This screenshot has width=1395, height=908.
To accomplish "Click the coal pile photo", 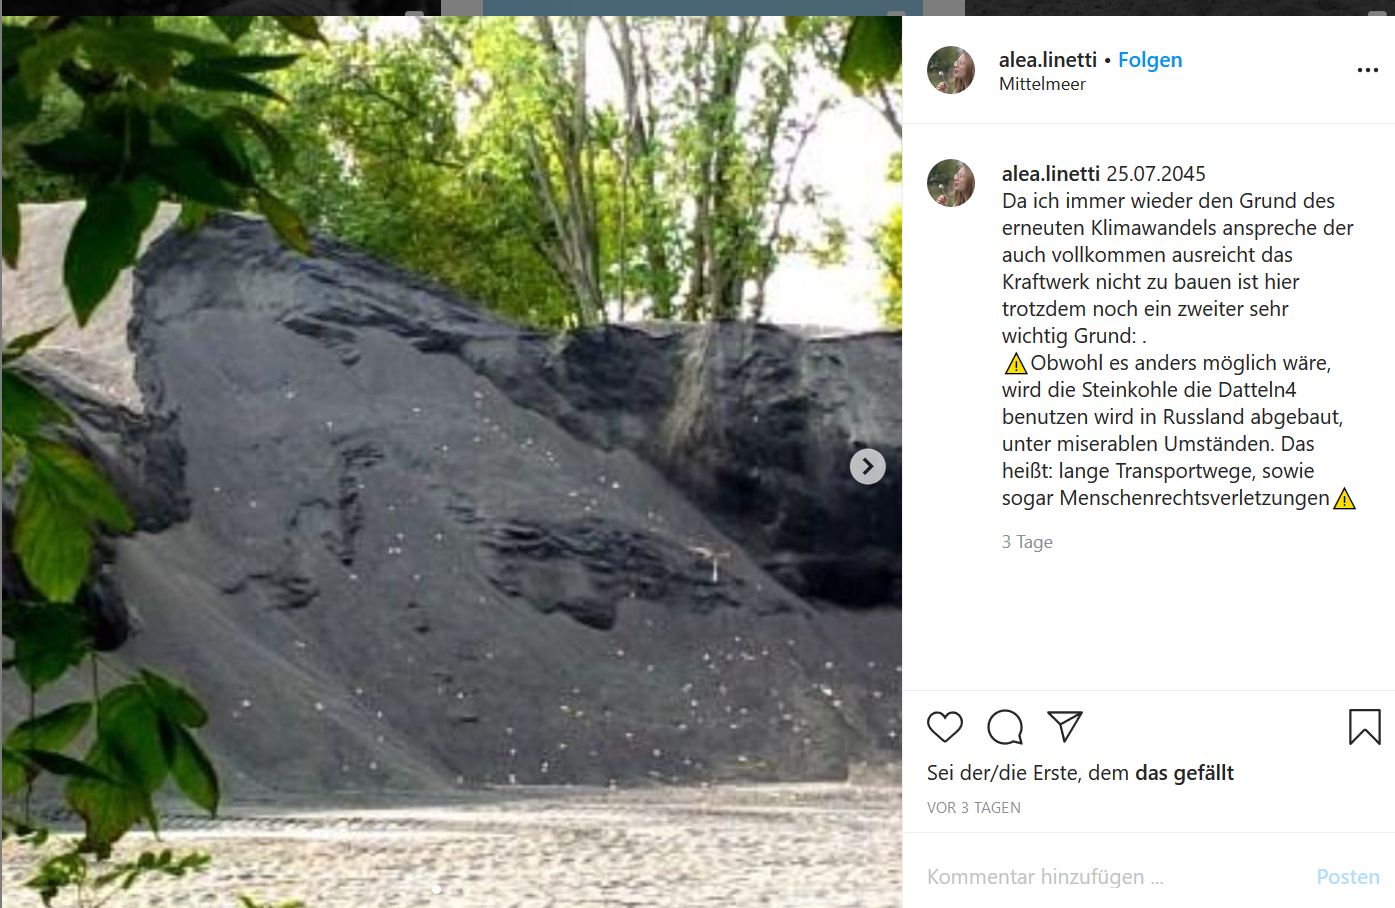I will point(452,462).
